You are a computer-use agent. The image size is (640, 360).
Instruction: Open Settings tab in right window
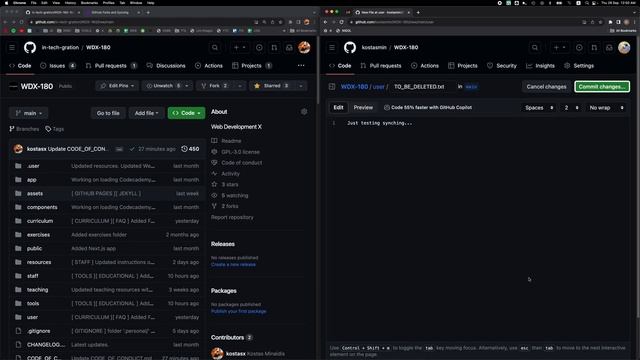pyautogui.click(x=579, y=66)
